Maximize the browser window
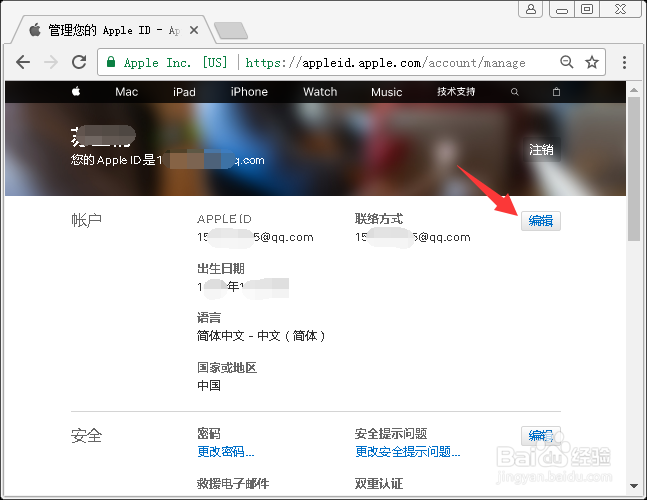Viewport: 647px width, 500px height. (586, 9)
